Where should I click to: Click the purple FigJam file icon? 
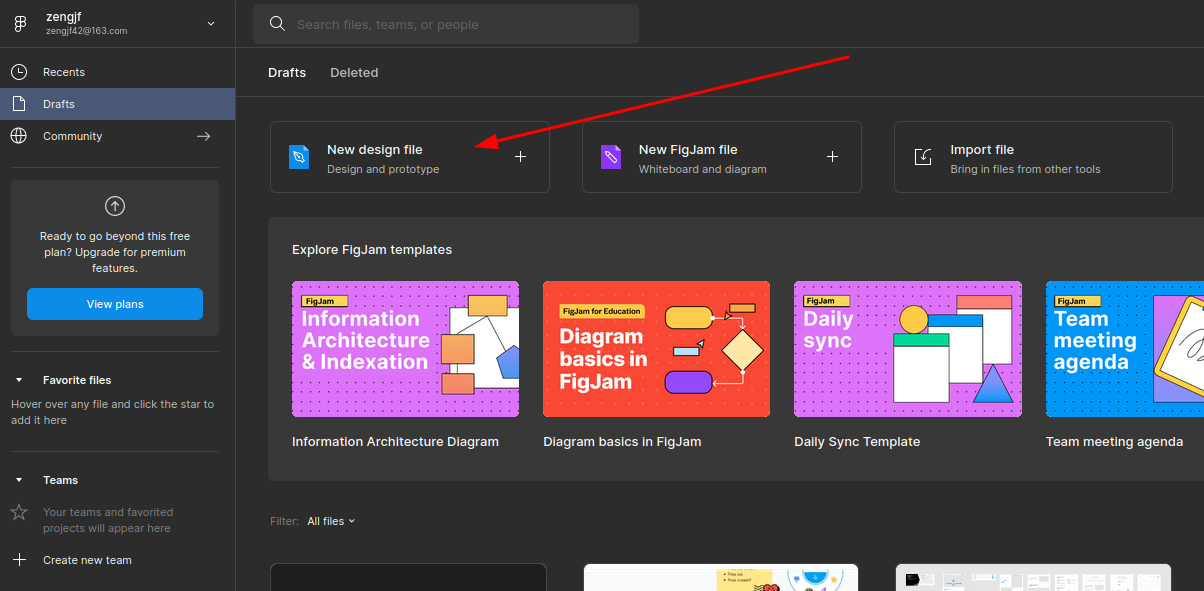click(611, 157)
